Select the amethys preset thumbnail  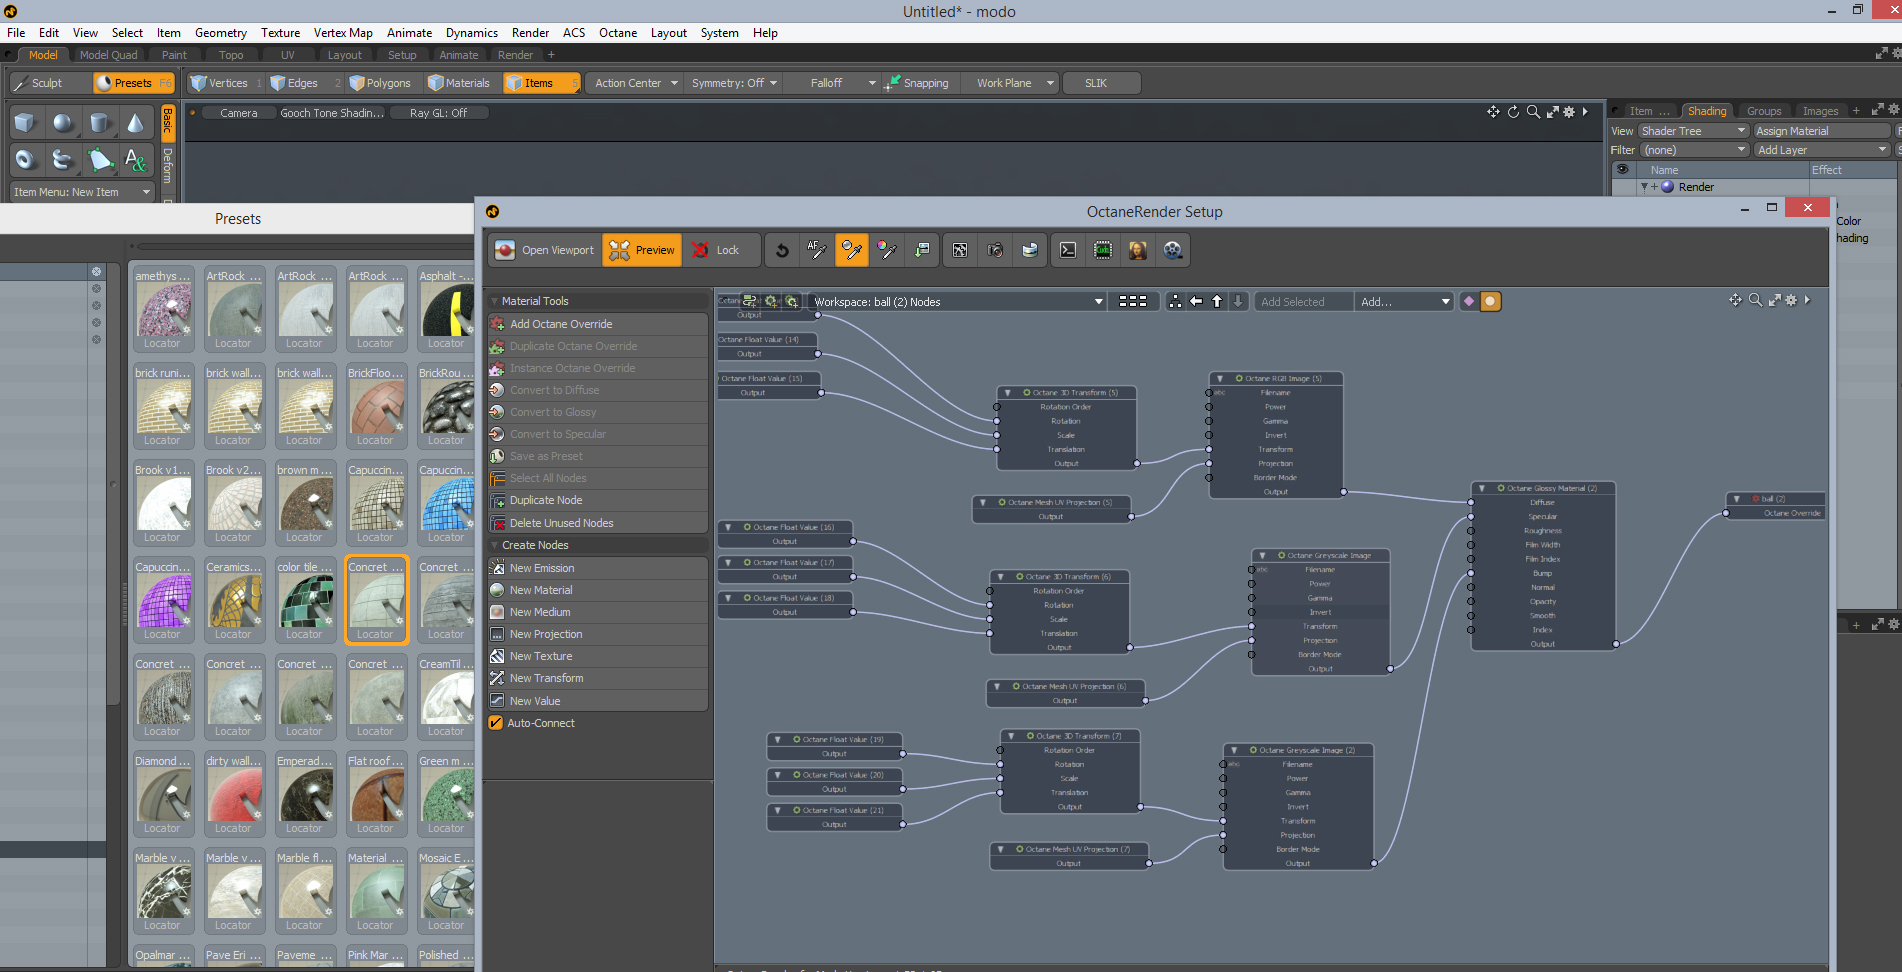pos(164,309)
